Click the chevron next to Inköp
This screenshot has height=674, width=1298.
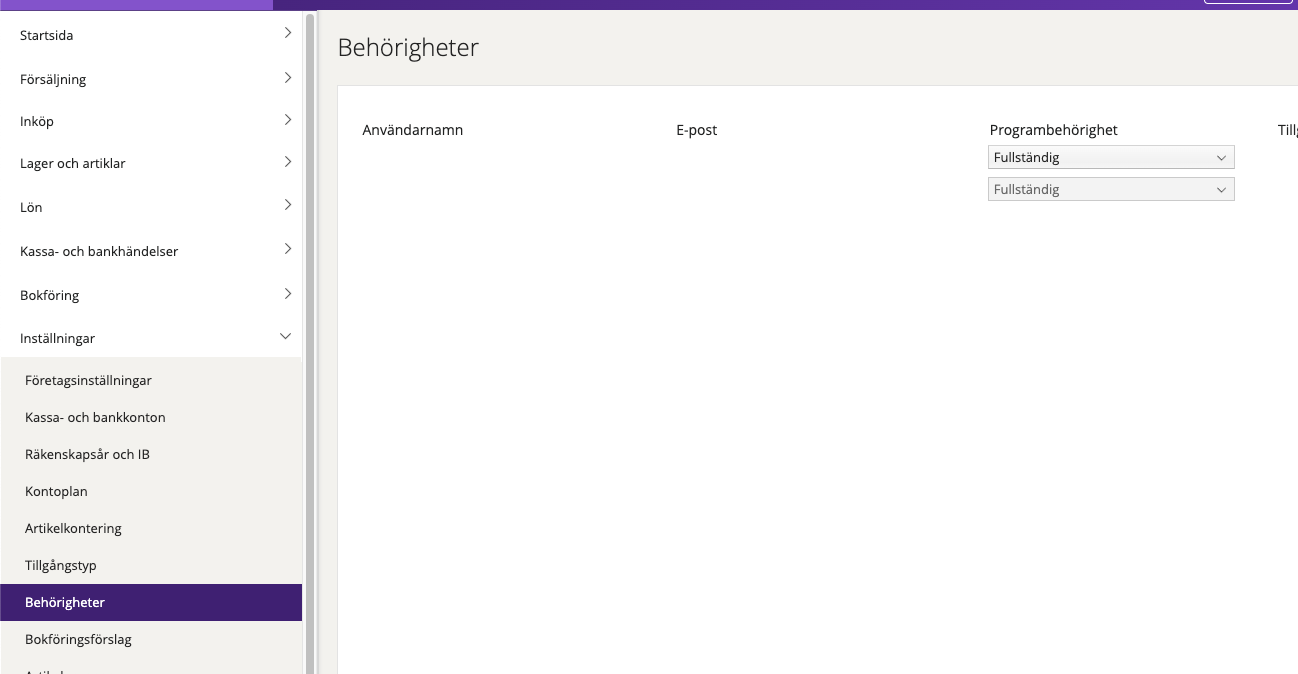tap(287, 120)
